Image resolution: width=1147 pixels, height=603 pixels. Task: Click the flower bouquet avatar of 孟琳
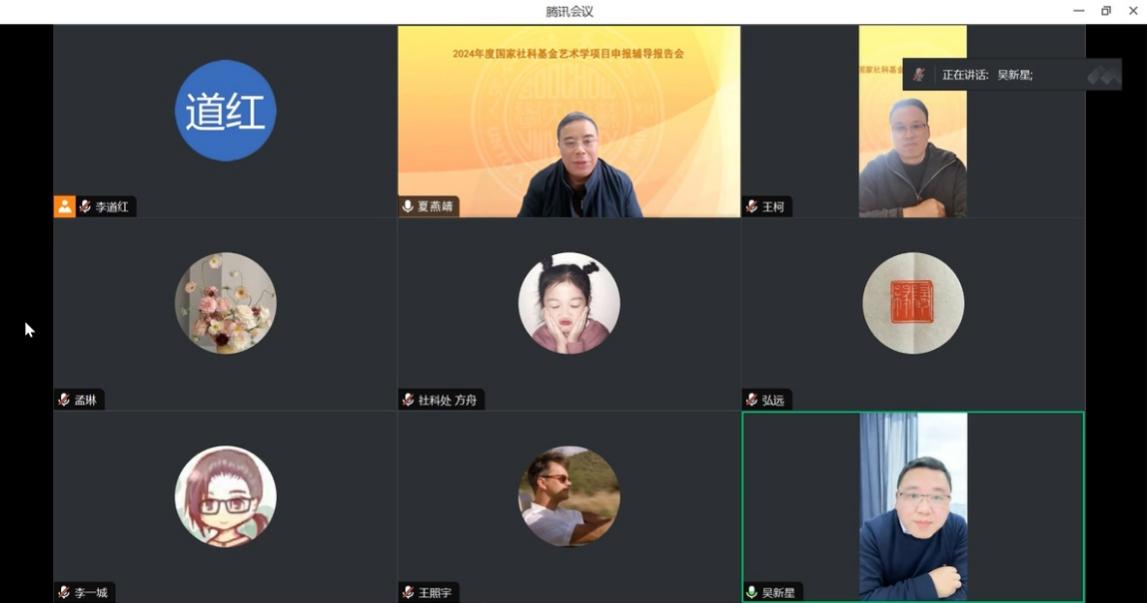[225, 303]
